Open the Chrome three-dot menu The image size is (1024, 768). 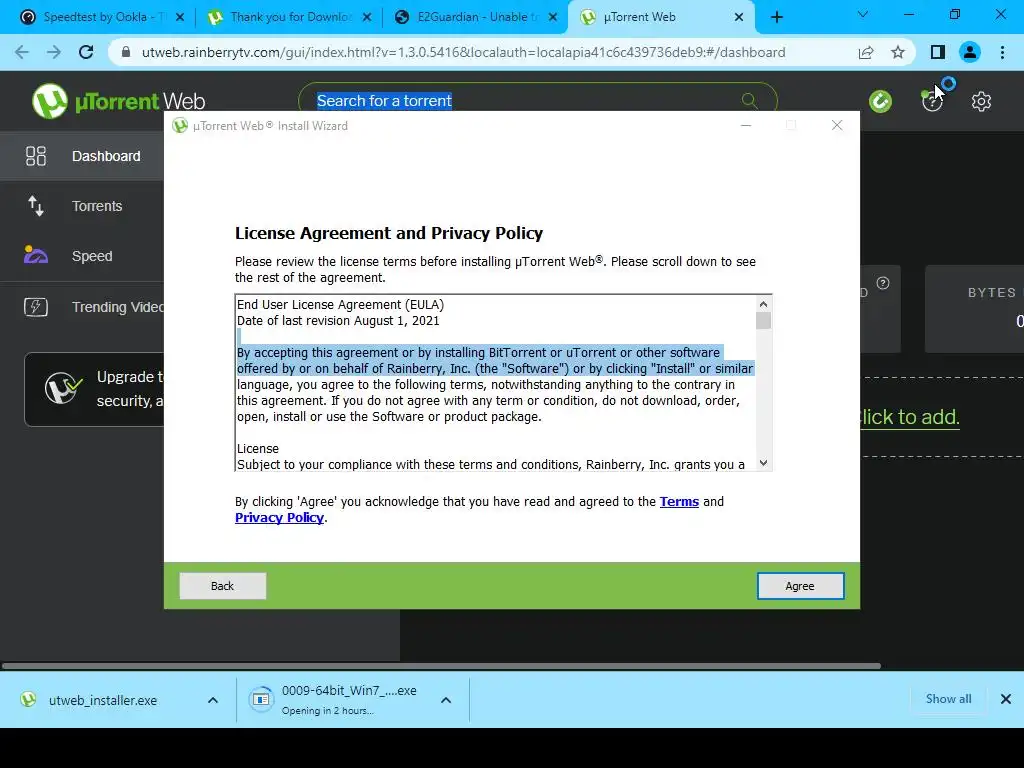pos(1002,52)
